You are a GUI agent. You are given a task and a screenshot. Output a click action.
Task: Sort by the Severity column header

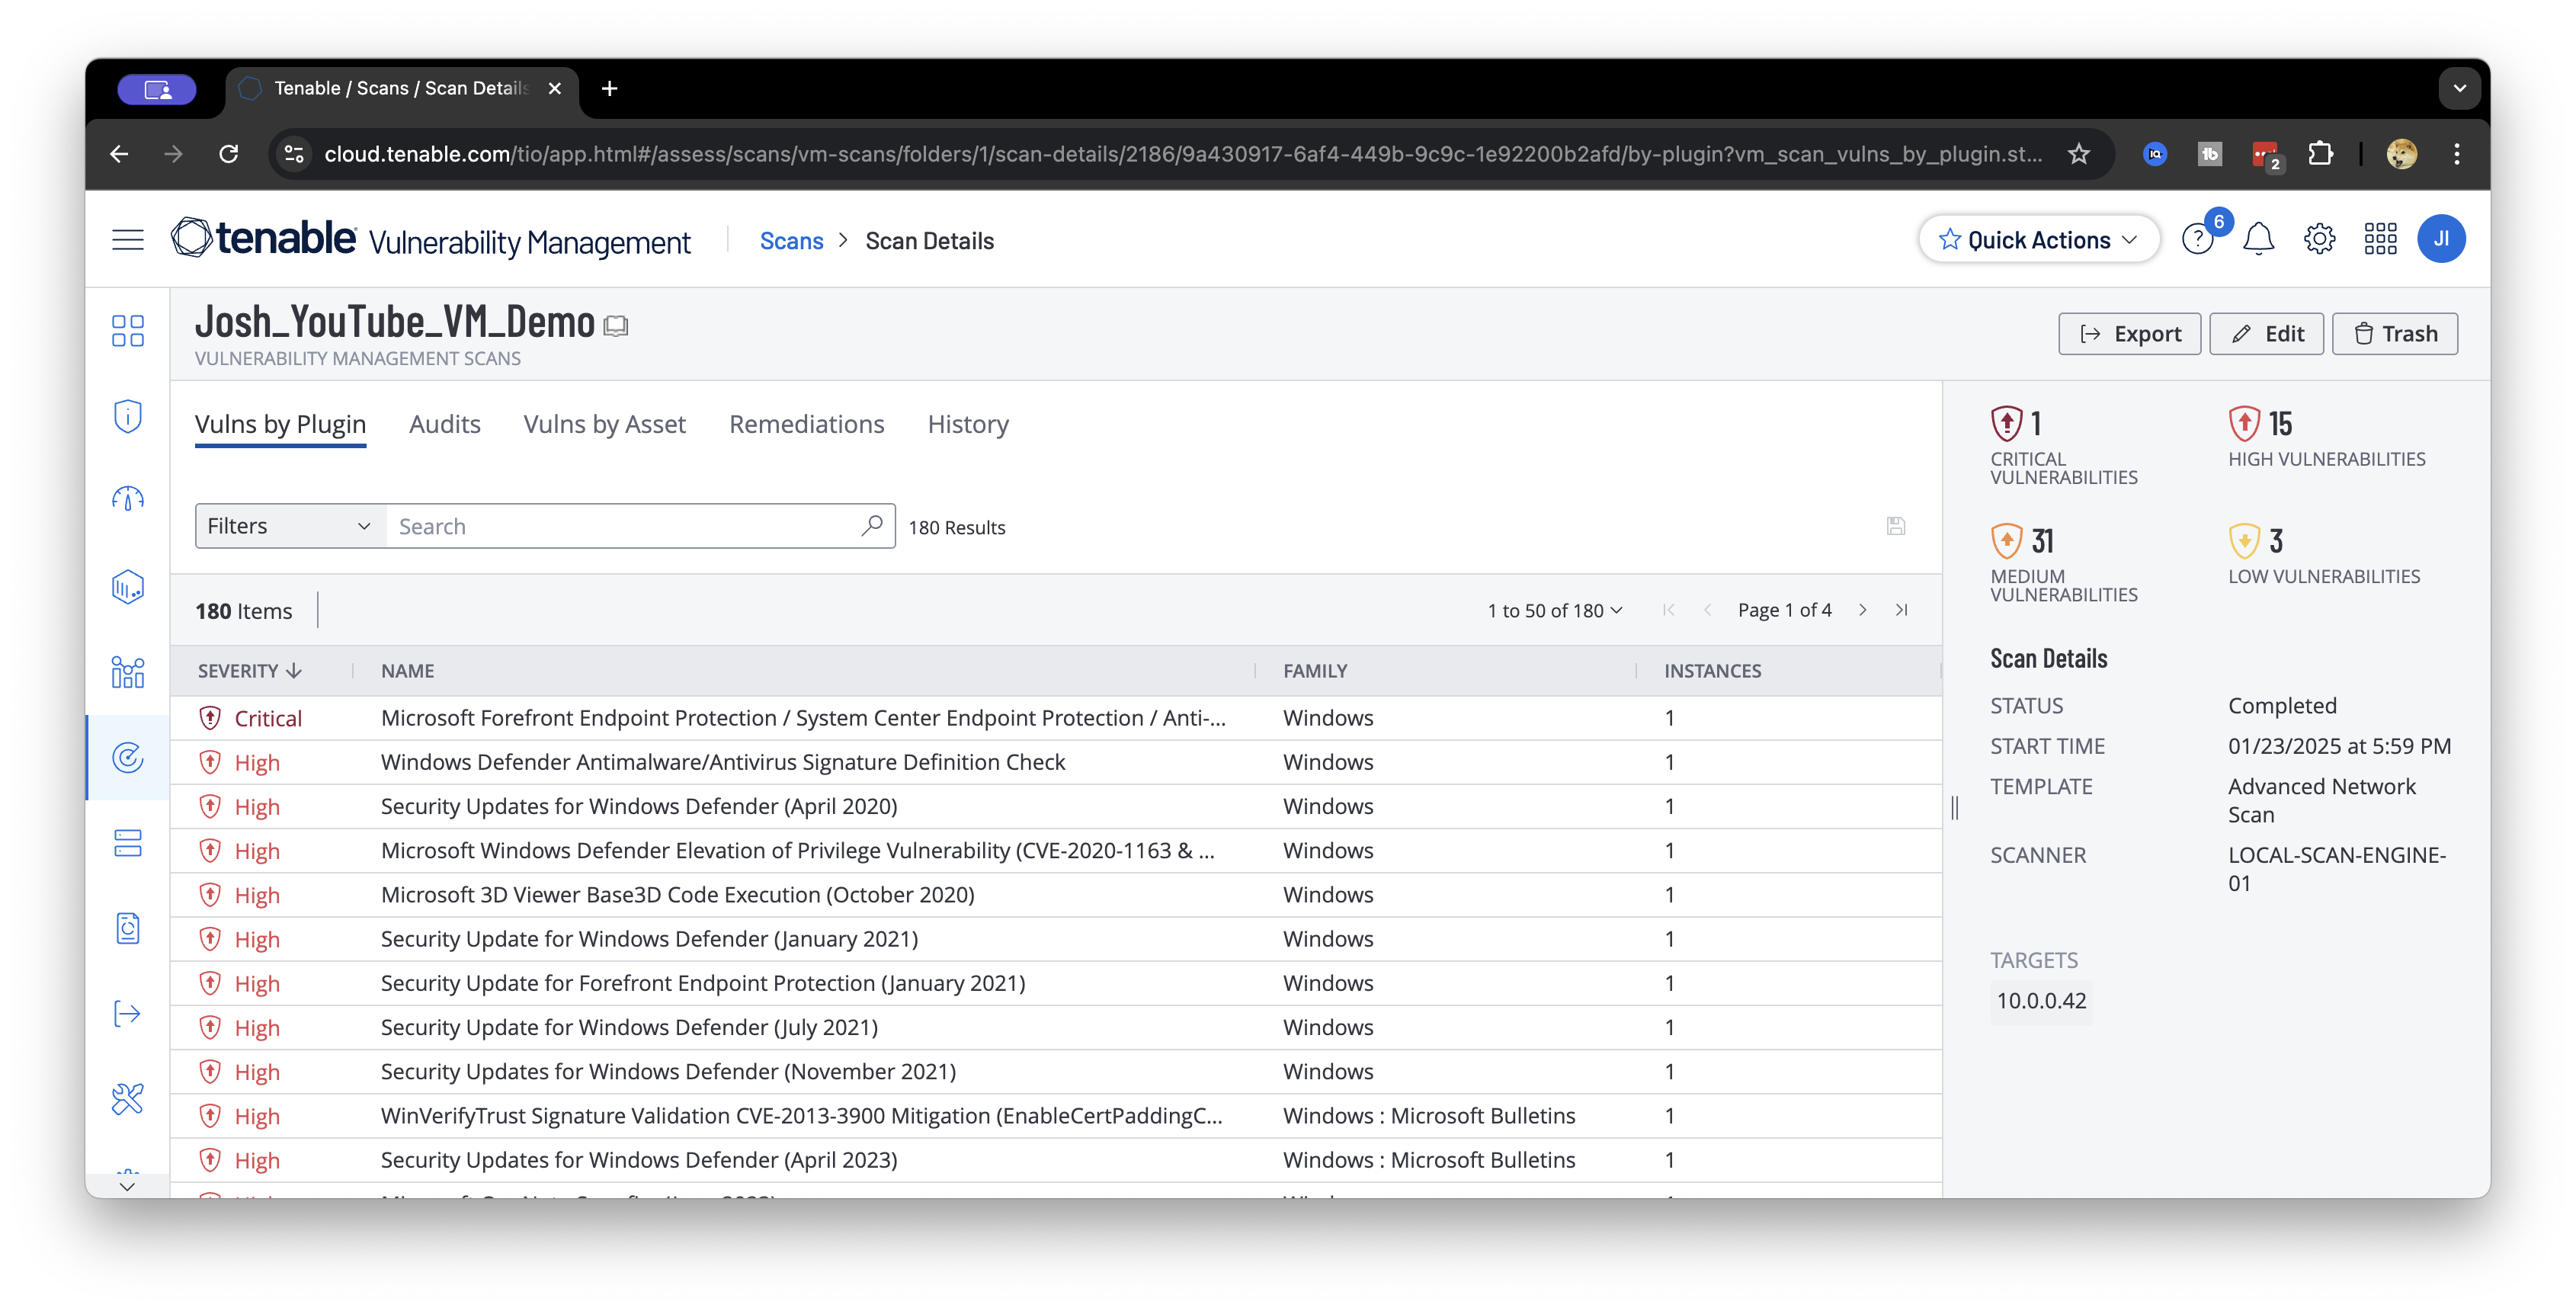pyautogui.click(x=250, y=671)
